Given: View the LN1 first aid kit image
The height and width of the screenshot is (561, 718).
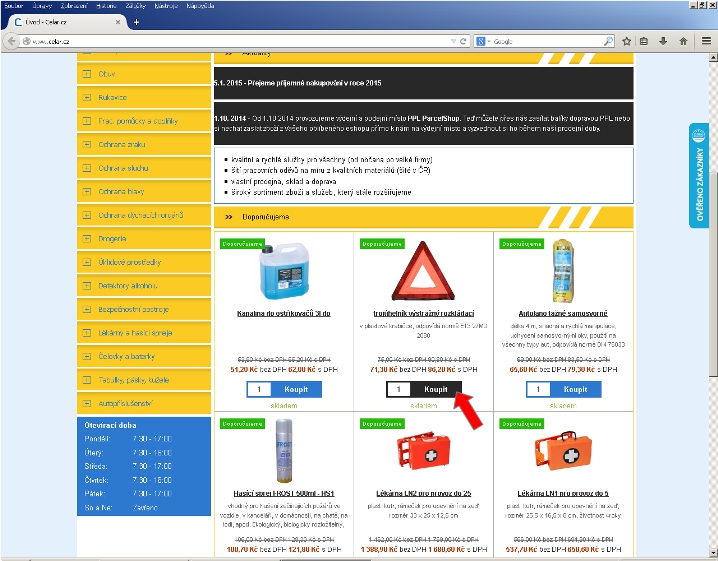Looking at the screenshot, I should (563, 451).
